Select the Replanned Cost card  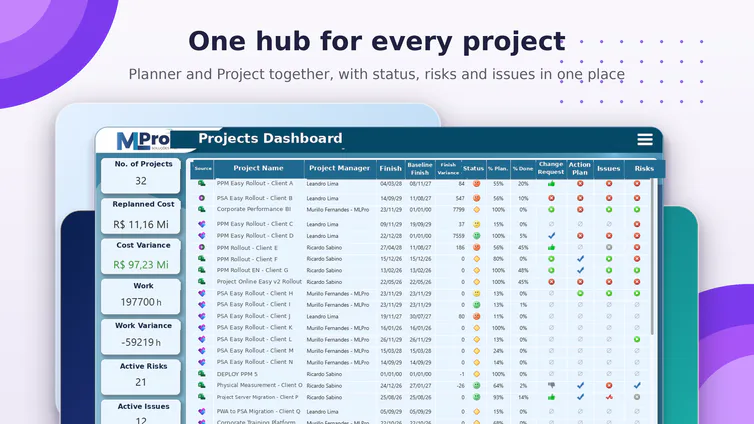pos(141,215)
